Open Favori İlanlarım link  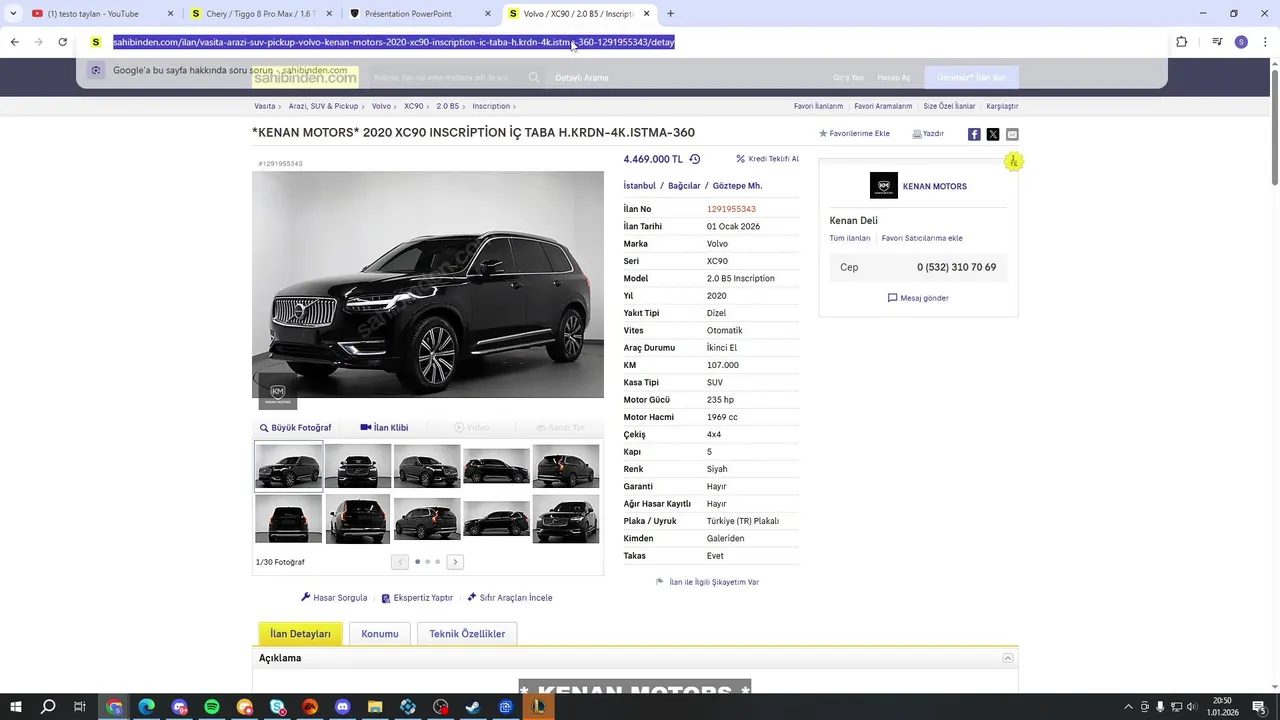[818, 106]
